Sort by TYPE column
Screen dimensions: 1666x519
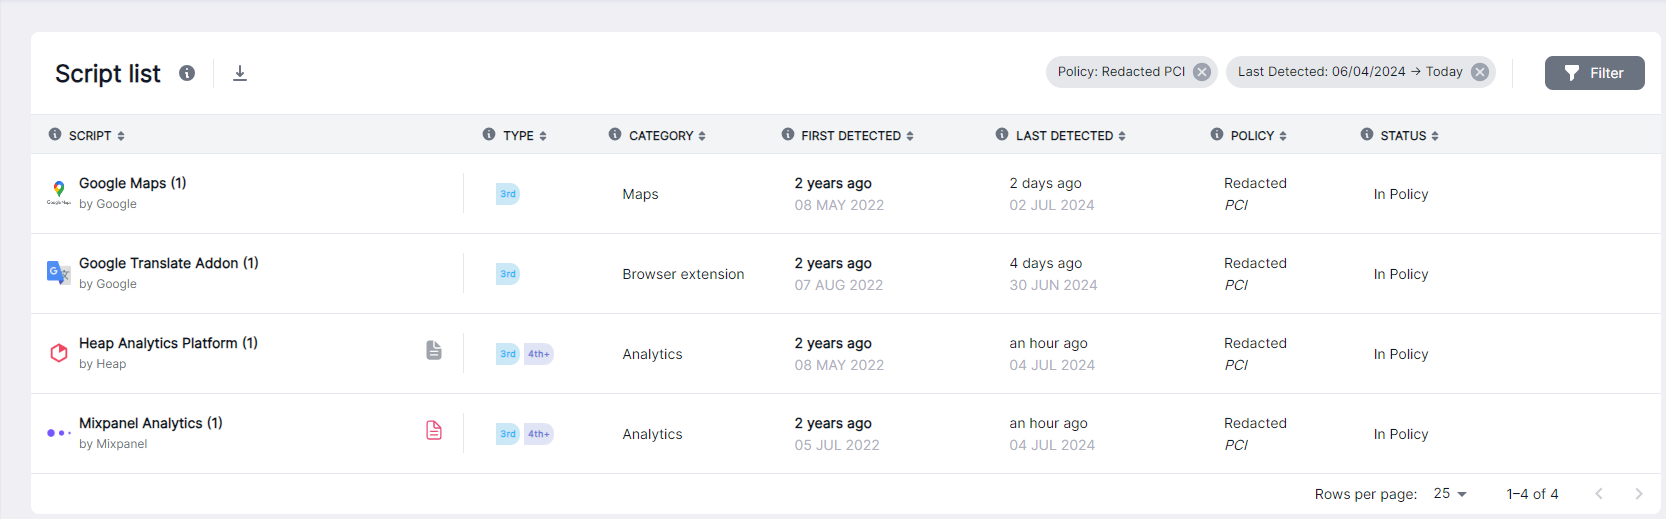(543, 136)
